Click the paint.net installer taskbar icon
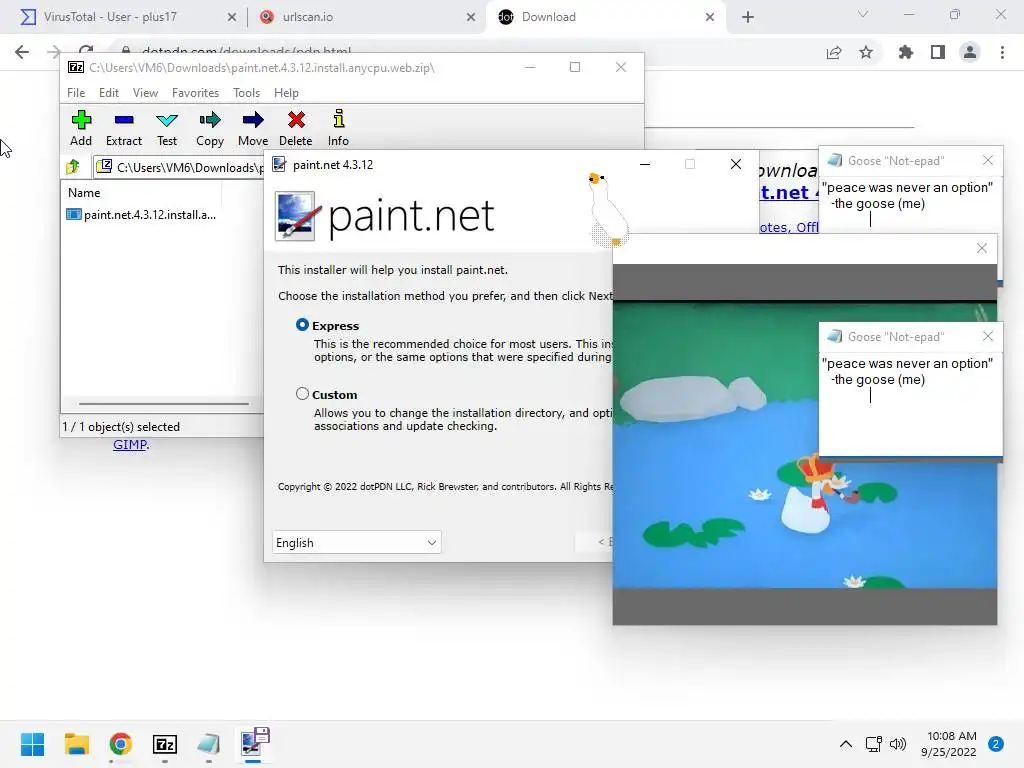The width and height of the screenshot is (1024, 768). coord(254,743)
